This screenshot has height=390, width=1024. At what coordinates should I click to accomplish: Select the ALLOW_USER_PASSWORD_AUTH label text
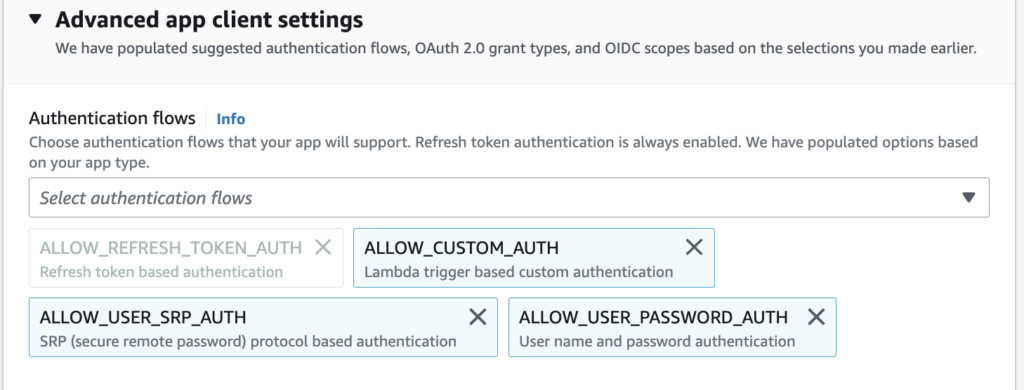(x=653, y=317)
